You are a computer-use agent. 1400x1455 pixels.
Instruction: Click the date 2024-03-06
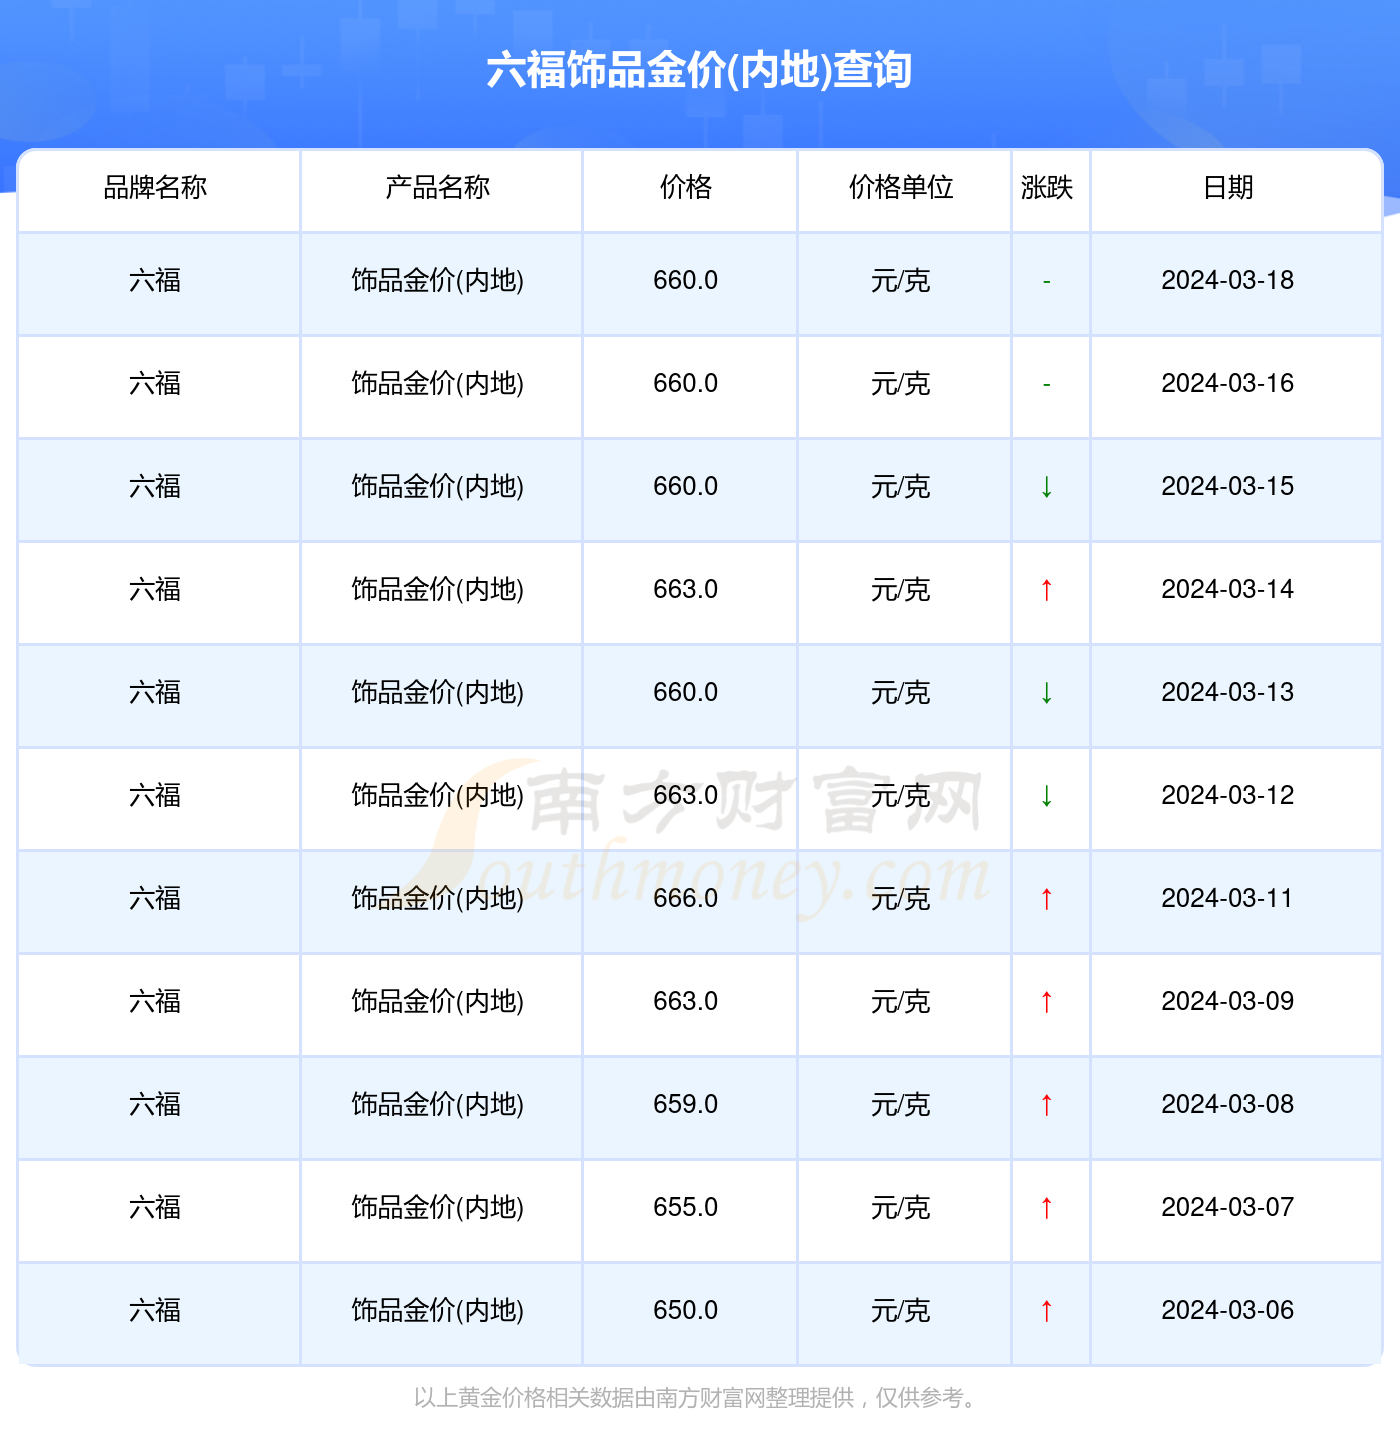[1228, 1310]
